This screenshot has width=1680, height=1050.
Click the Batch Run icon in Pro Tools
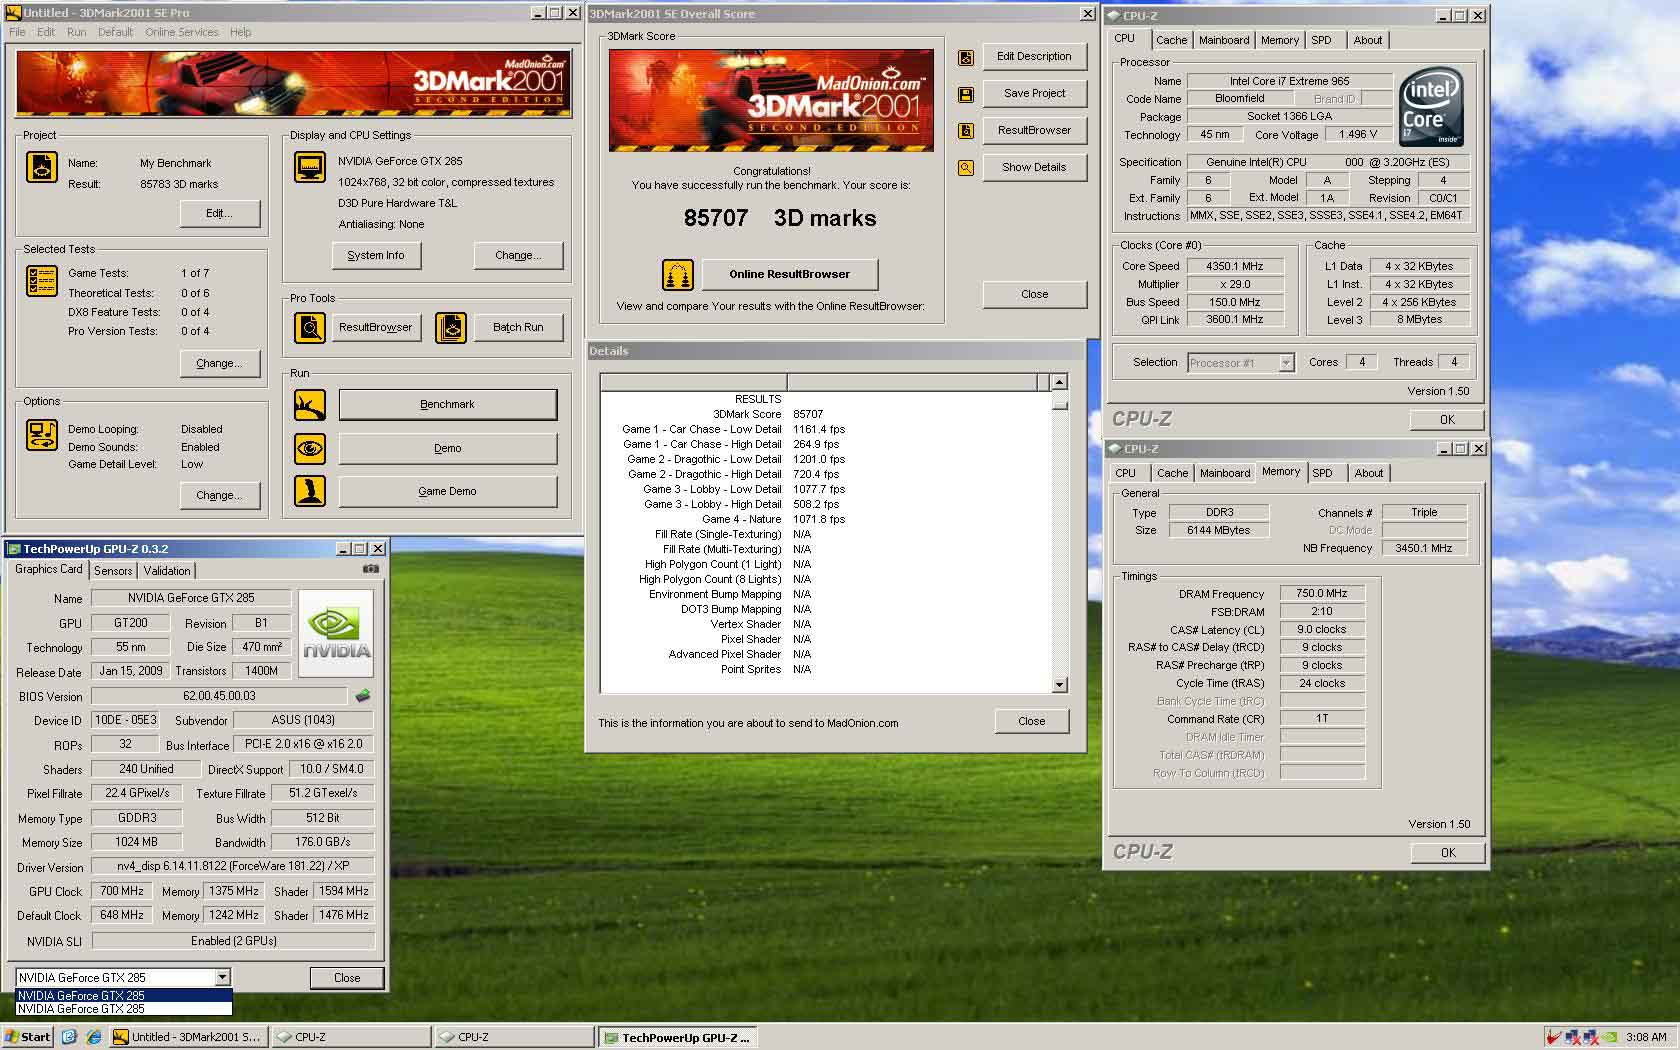pyautogui.click(x=451, y=327)
